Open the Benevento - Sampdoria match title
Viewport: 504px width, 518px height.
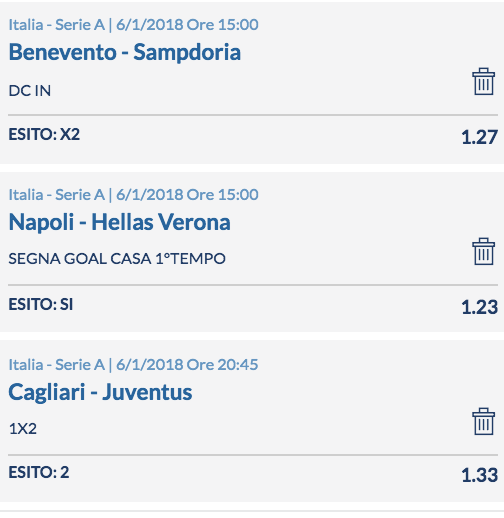click(124, 52)
